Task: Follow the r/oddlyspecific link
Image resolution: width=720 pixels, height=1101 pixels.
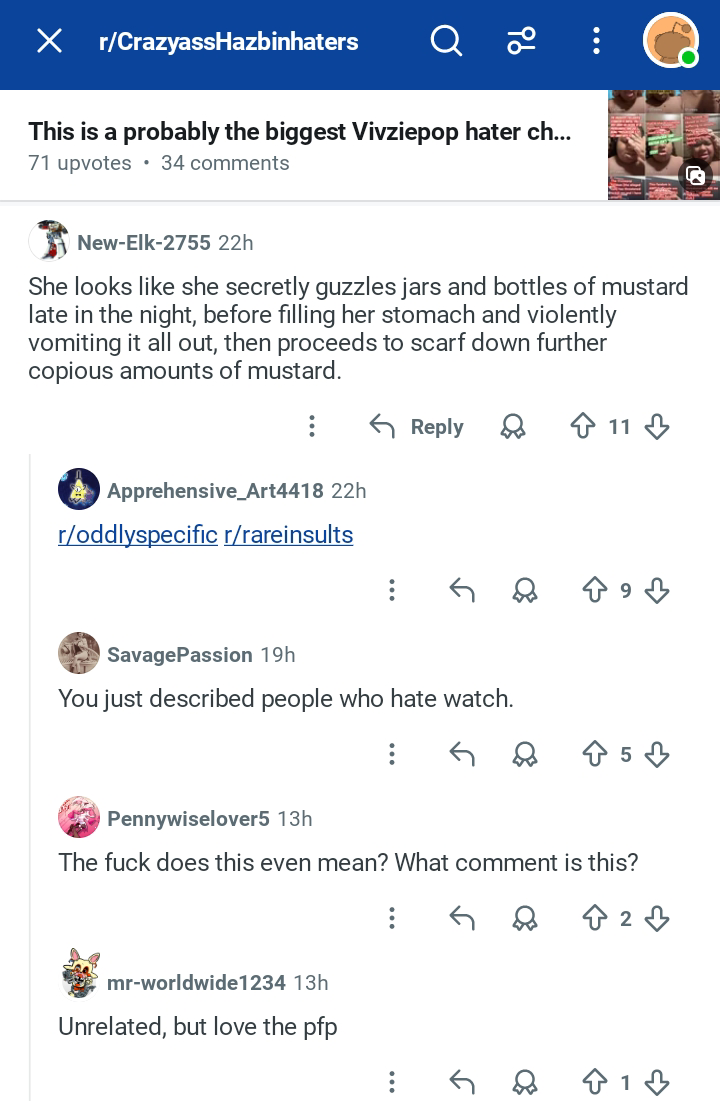Action: [x=138, y=535]
